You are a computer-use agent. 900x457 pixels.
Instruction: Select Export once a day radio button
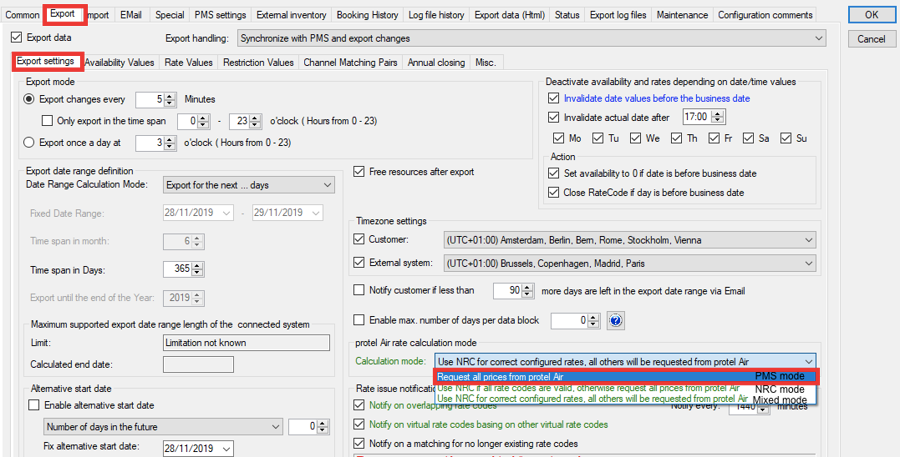click(30, 143)
